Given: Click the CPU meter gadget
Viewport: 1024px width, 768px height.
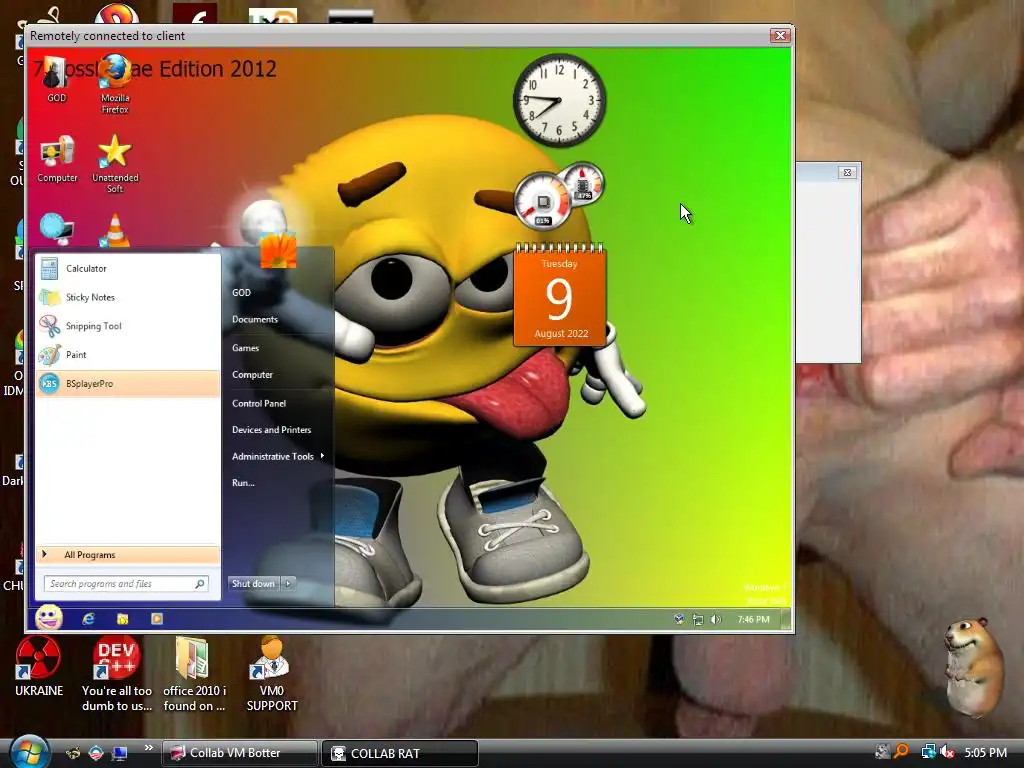Looking at the screenshot, I should (x=542, y=201).
